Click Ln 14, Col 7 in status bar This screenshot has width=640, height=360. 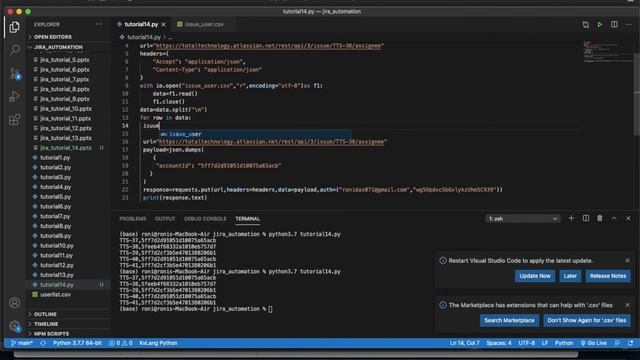[464, 343]
